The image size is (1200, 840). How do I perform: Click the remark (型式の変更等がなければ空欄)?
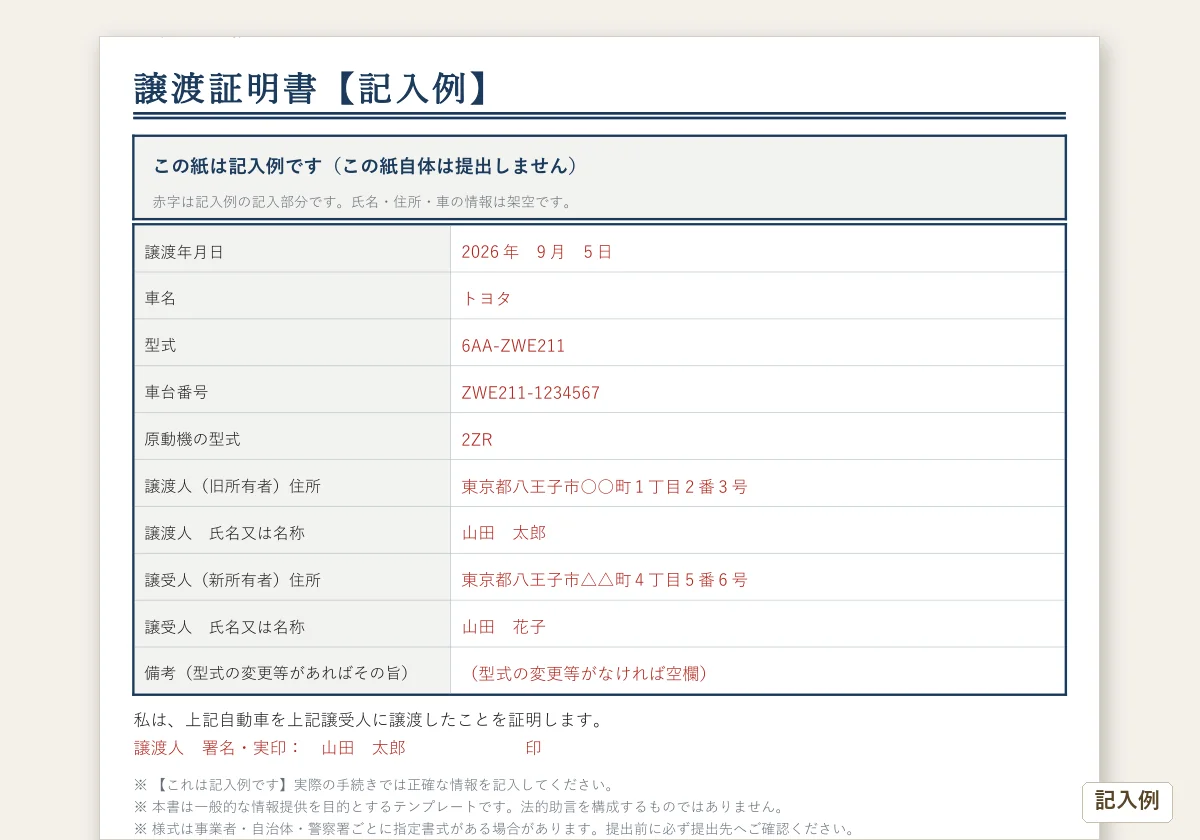tap(588, 674)
